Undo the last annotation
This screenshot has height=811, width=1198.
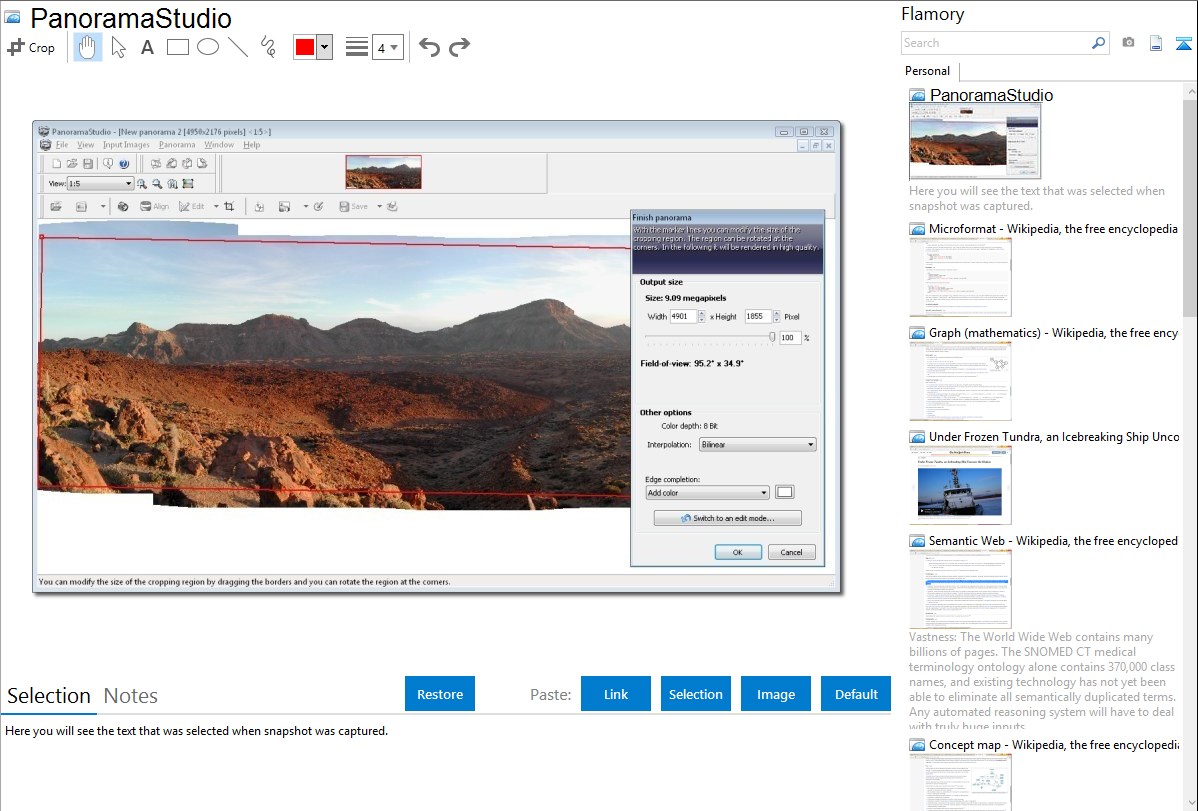[x=429, y=47]
